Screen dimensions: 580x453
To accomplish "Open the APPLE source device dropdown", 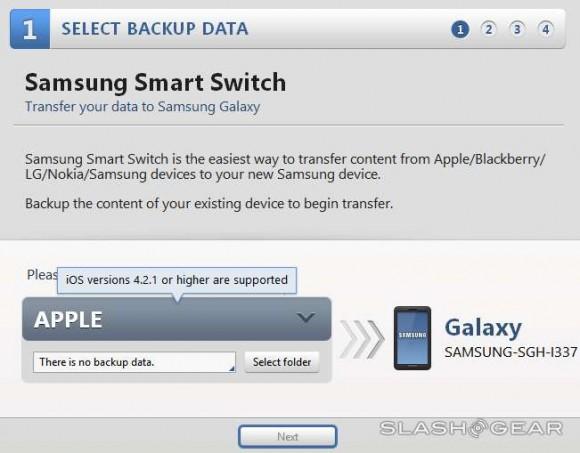I will pos(177,319).
